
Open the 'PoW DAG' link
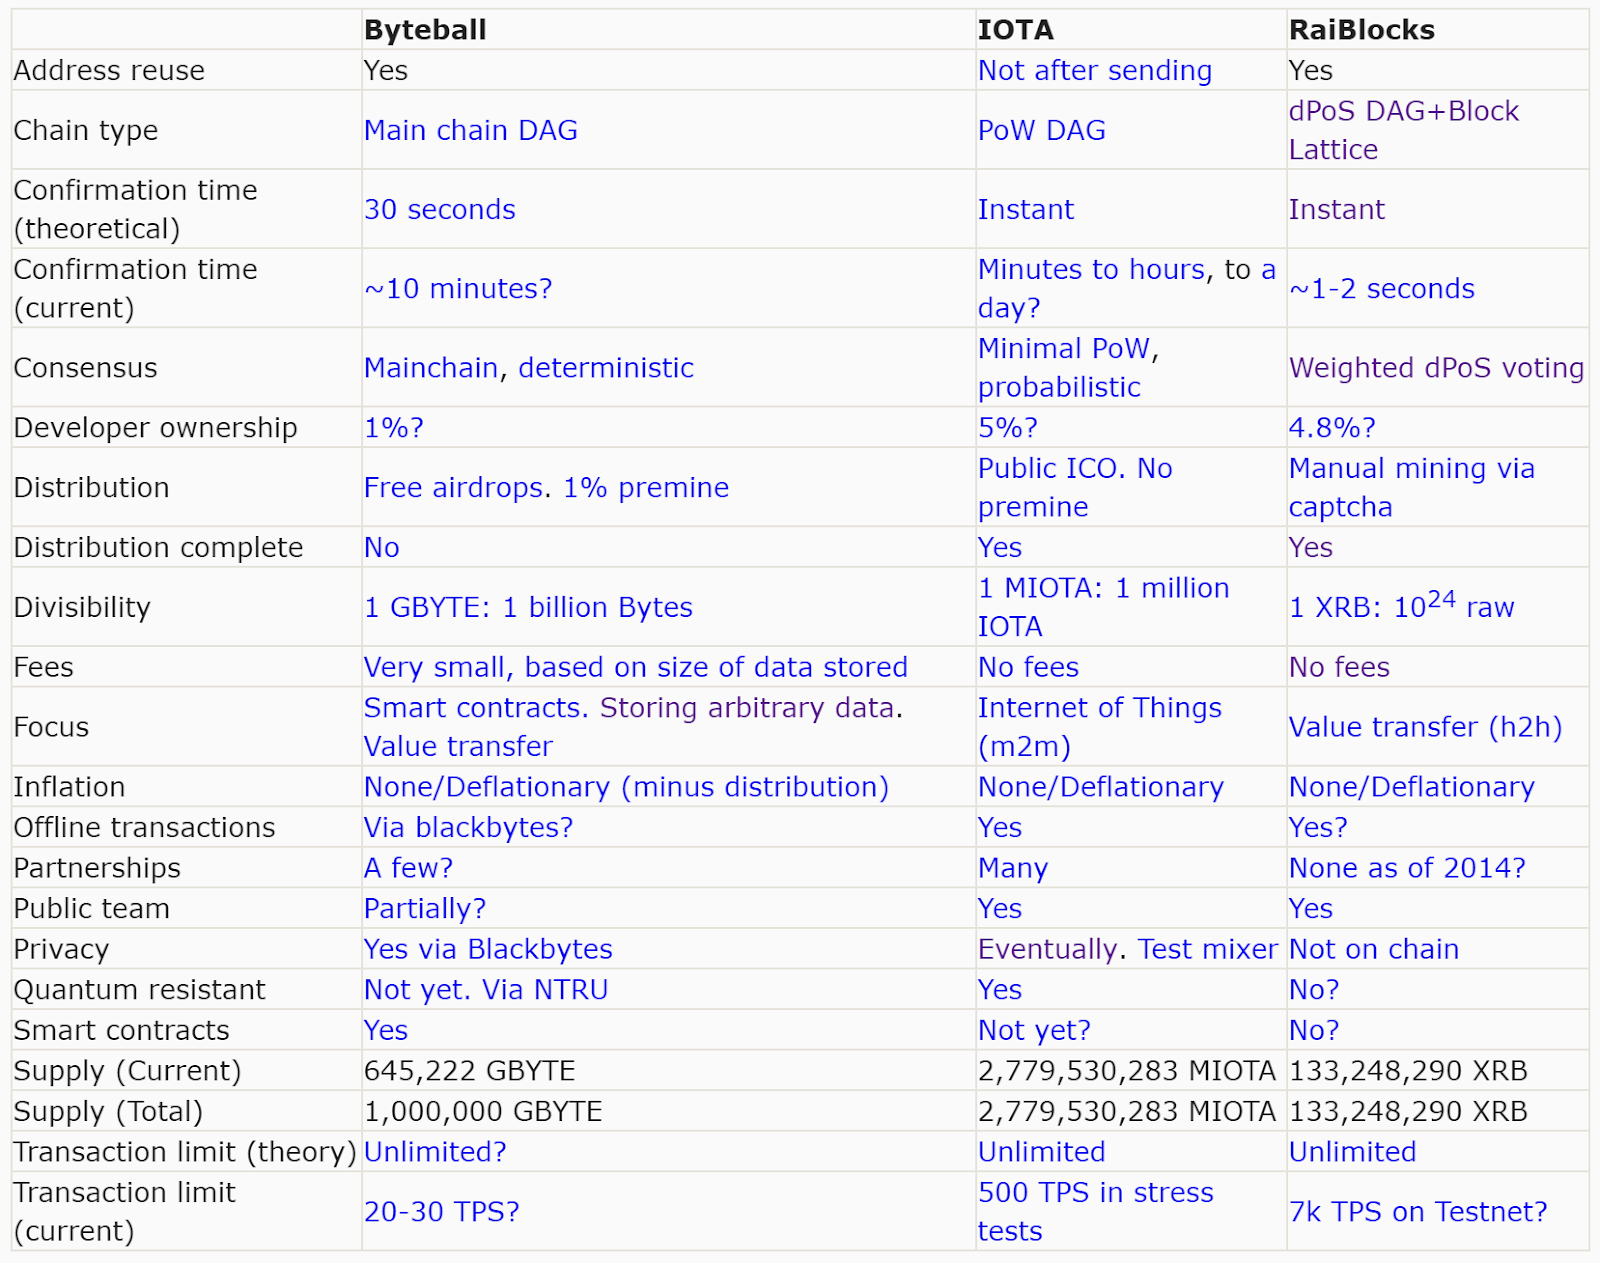[x=1041, y=130]
